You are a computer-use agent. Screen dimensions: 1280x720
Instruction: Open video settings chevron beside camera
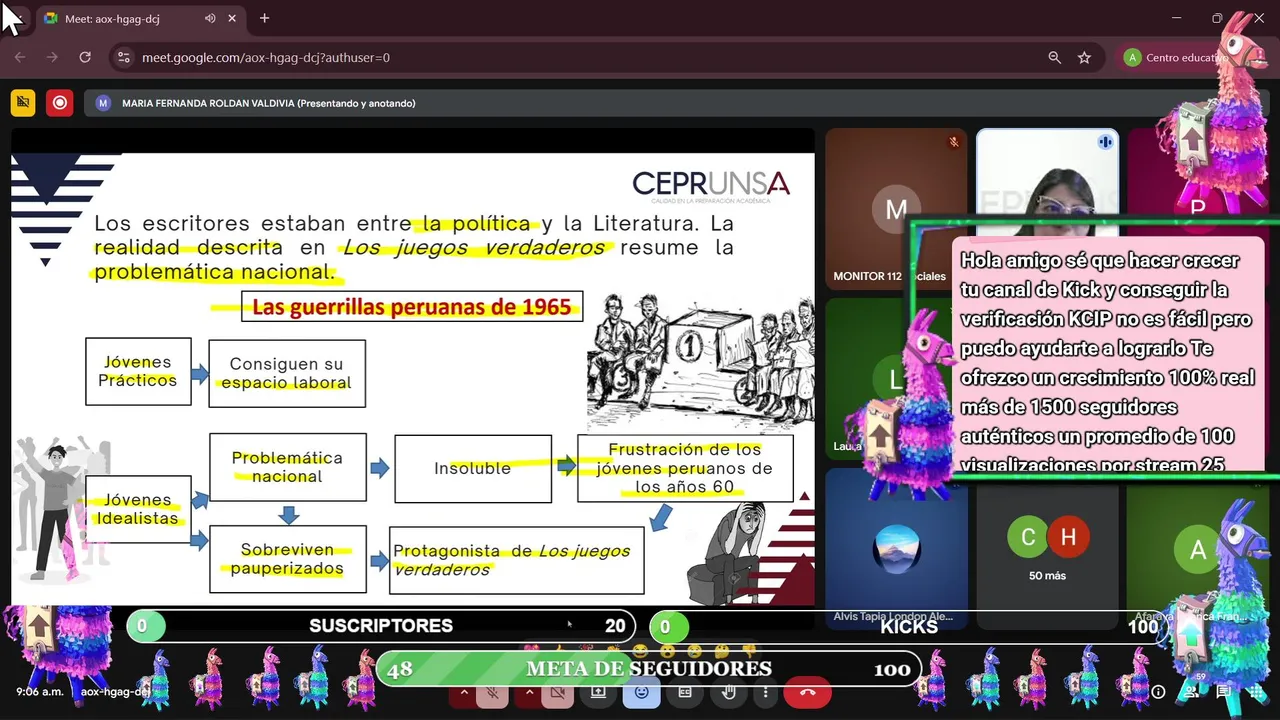(530, 692)
